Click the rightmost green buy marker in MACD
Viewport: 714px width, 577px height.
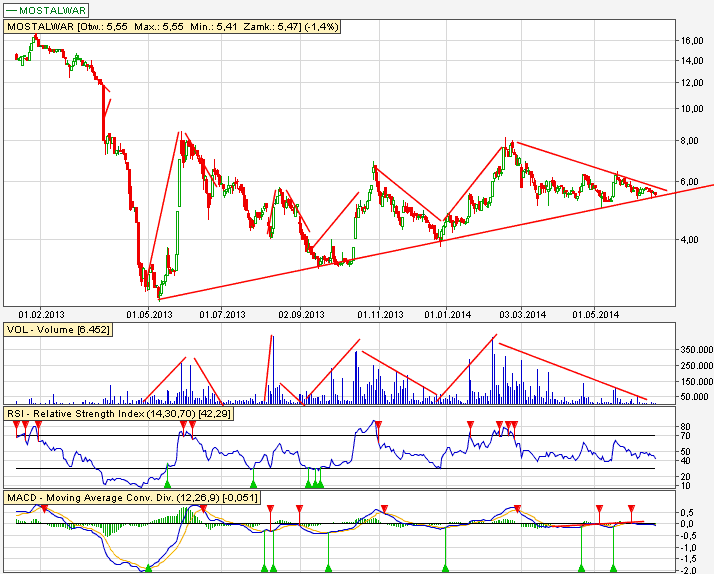pyautogui.click(x=613, y=568)
